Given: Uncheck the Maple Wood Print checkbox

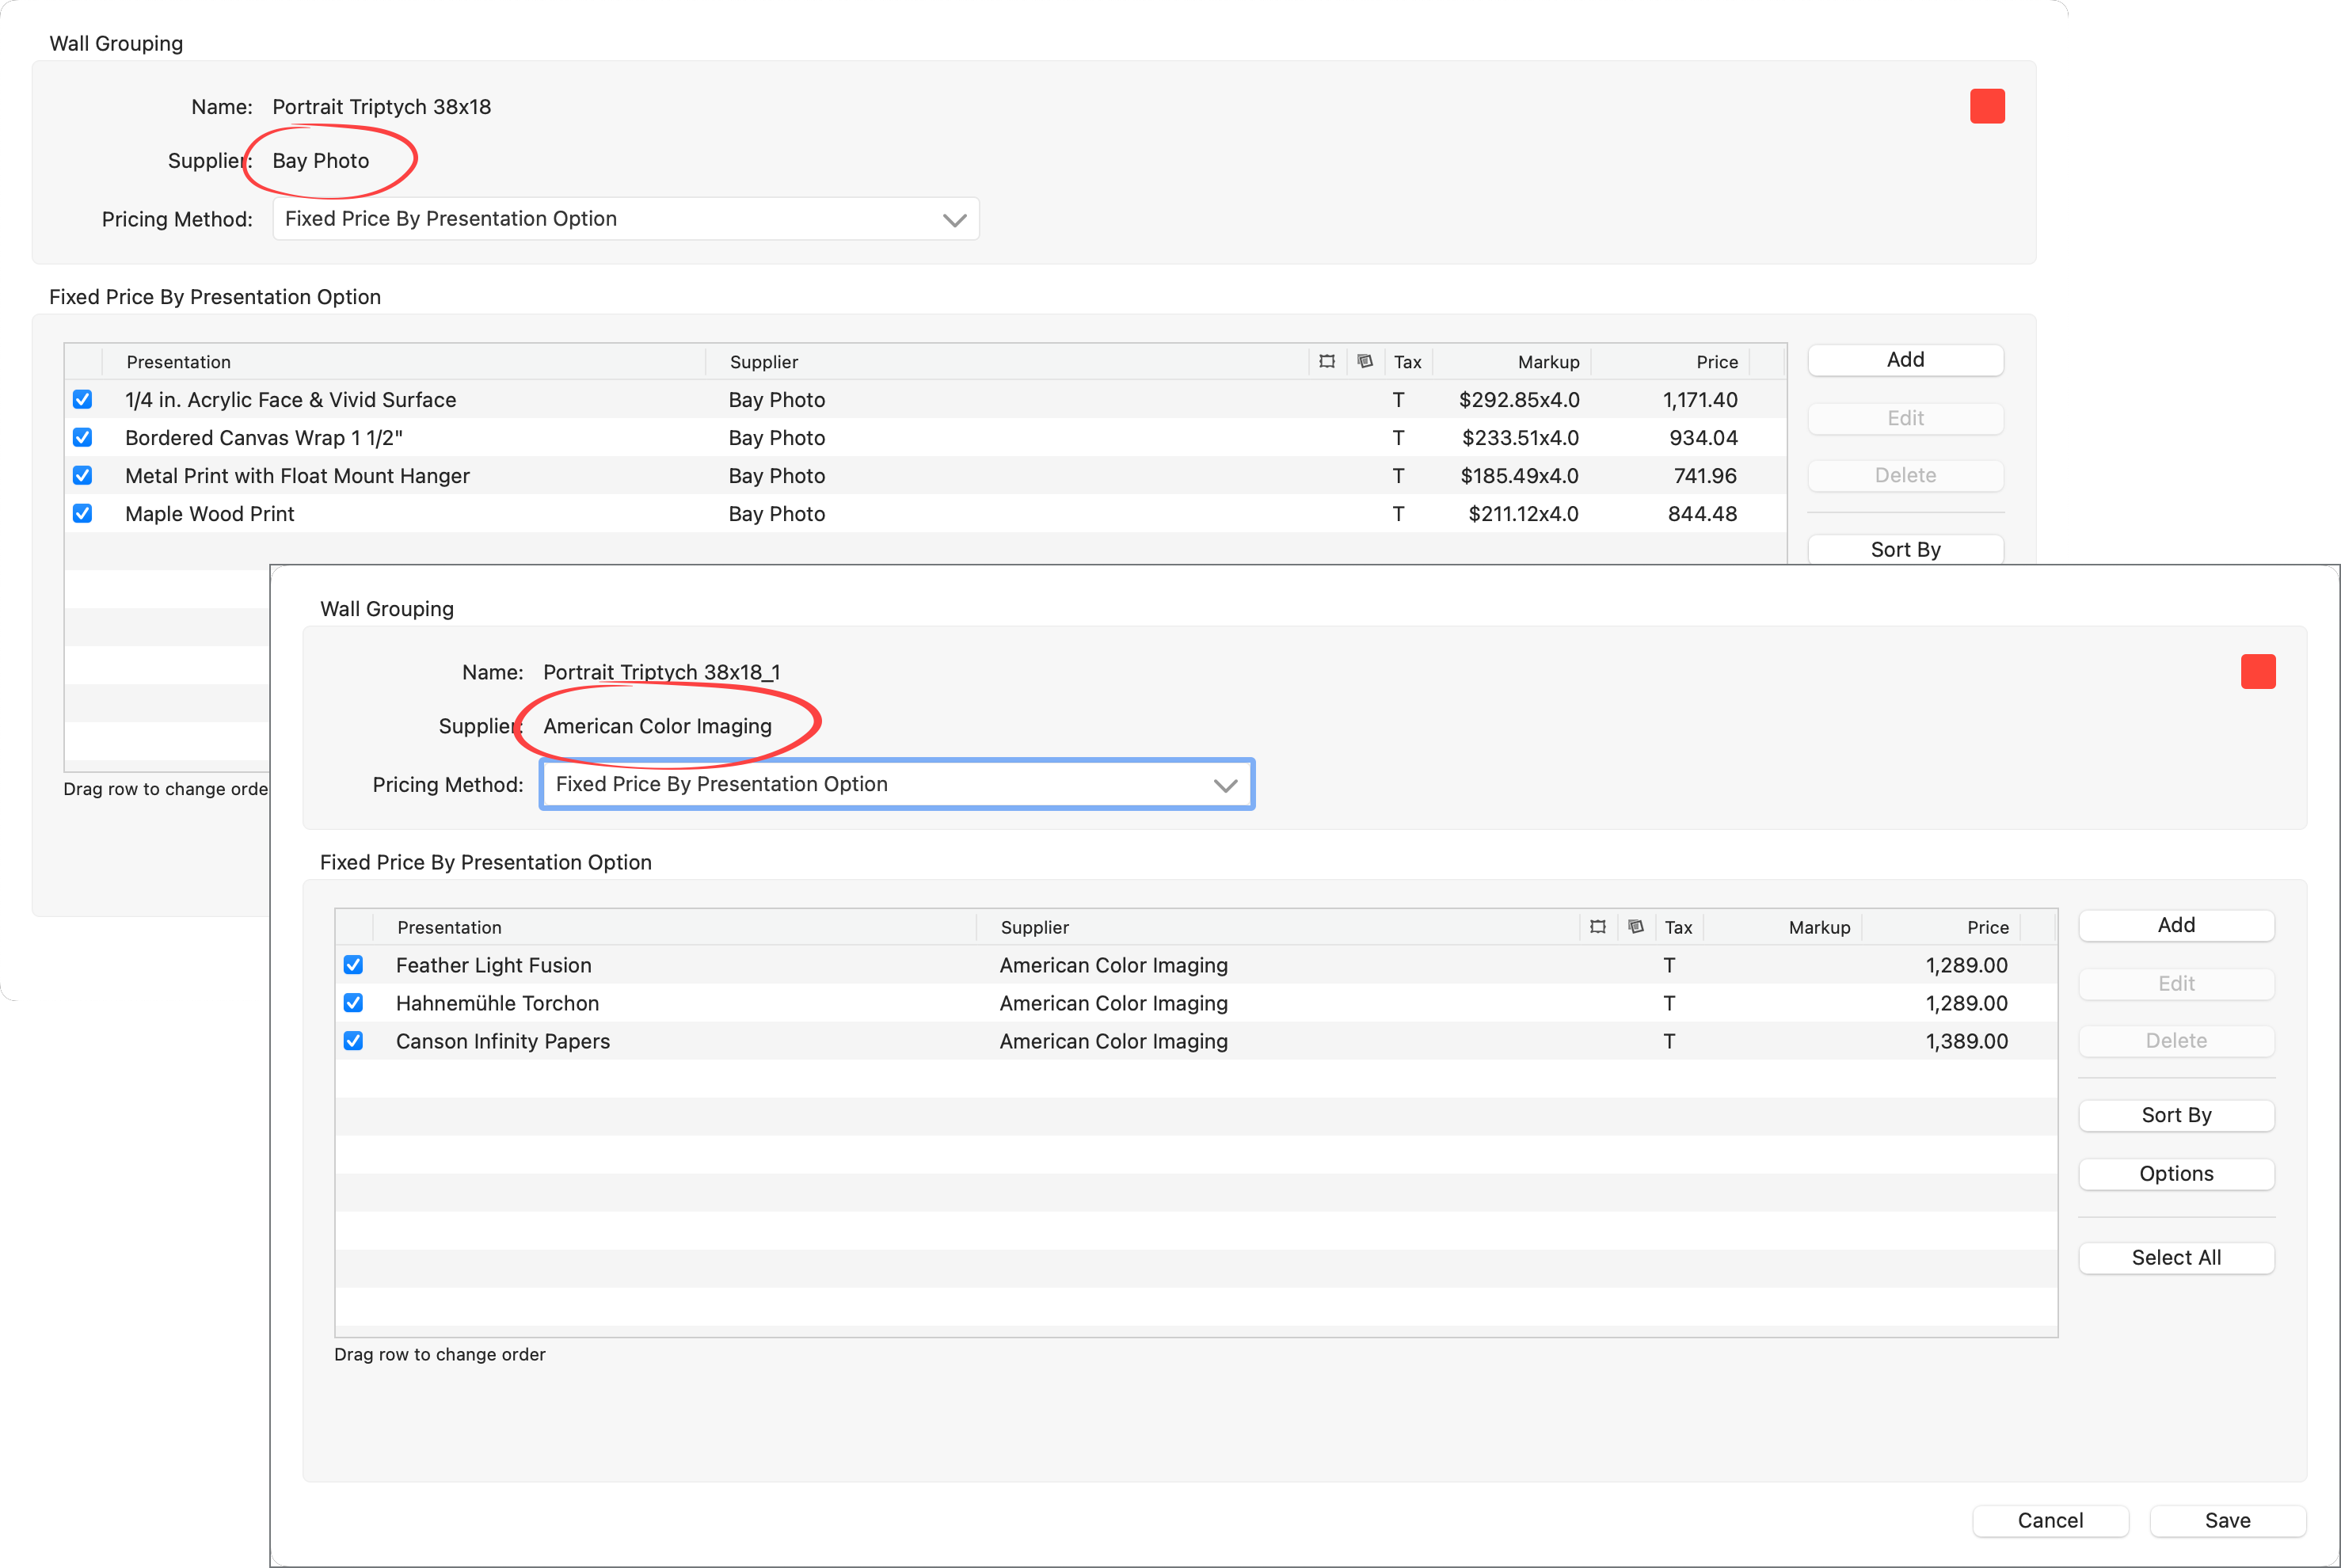Looking at the screenshot, I should coord(83,513).
